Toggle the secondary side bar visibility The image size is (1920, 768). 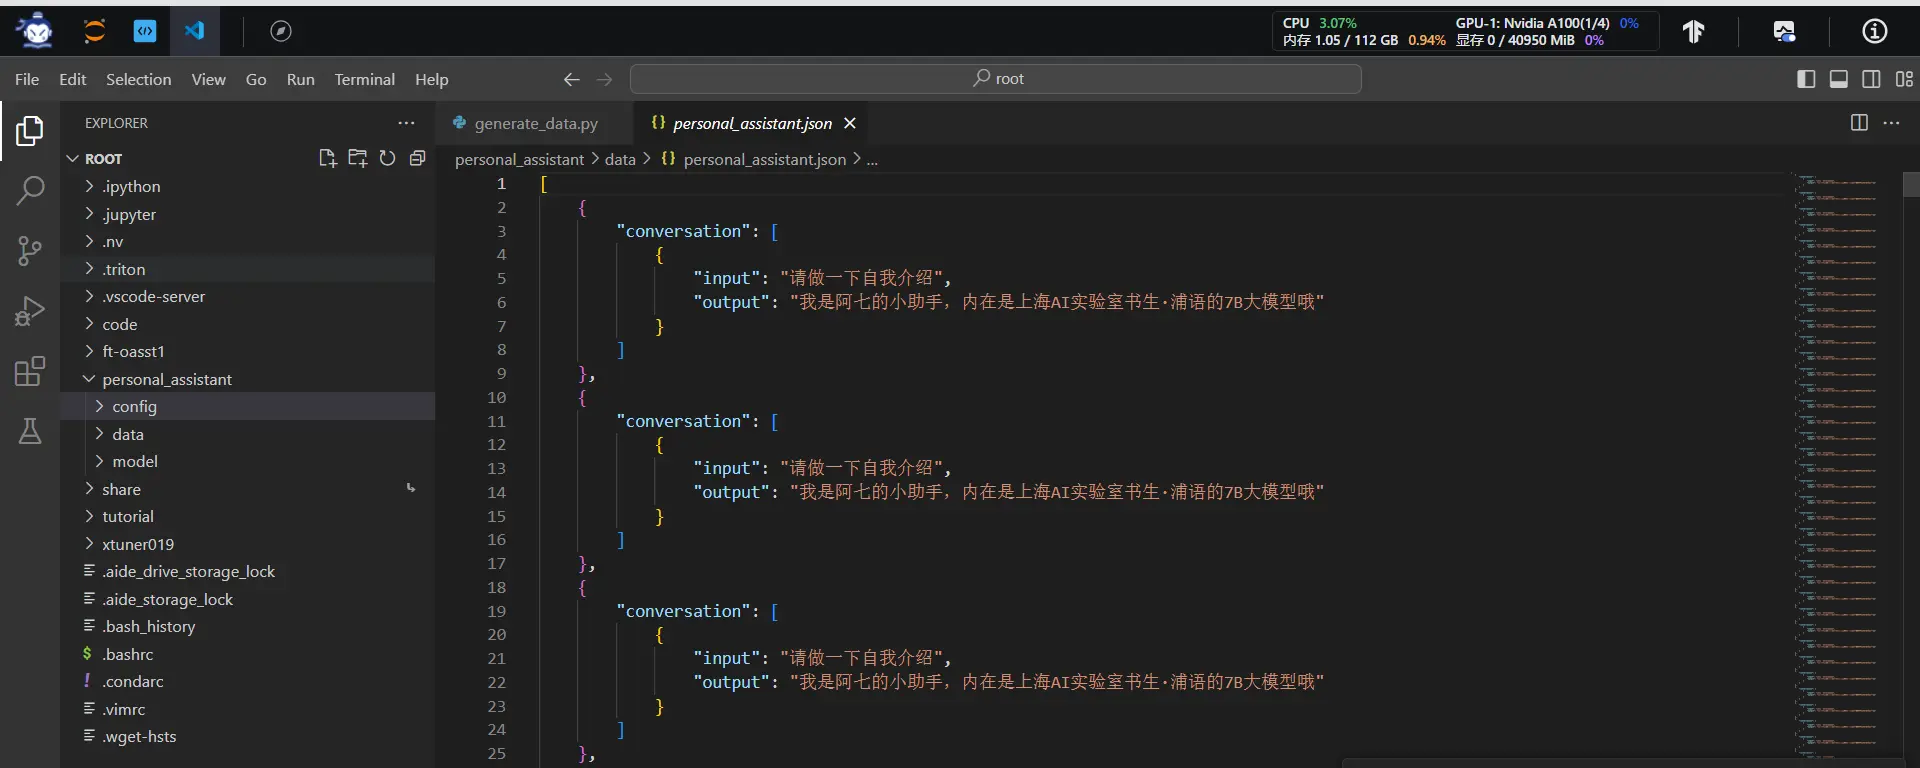click(1871, 79)
